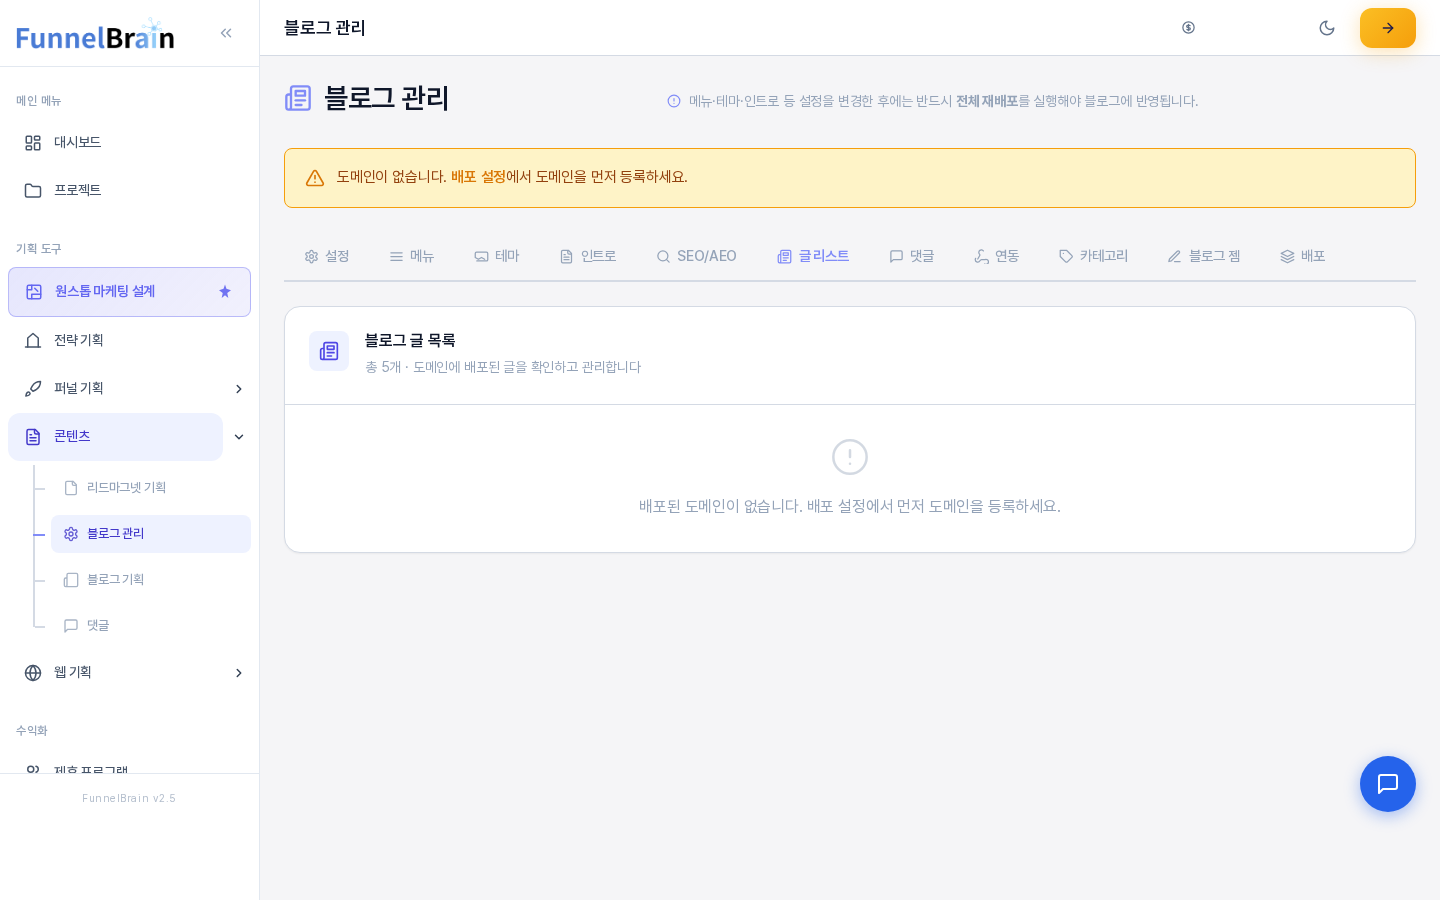Select 원스톱 마케팅 설계

(x=129, y=292)
